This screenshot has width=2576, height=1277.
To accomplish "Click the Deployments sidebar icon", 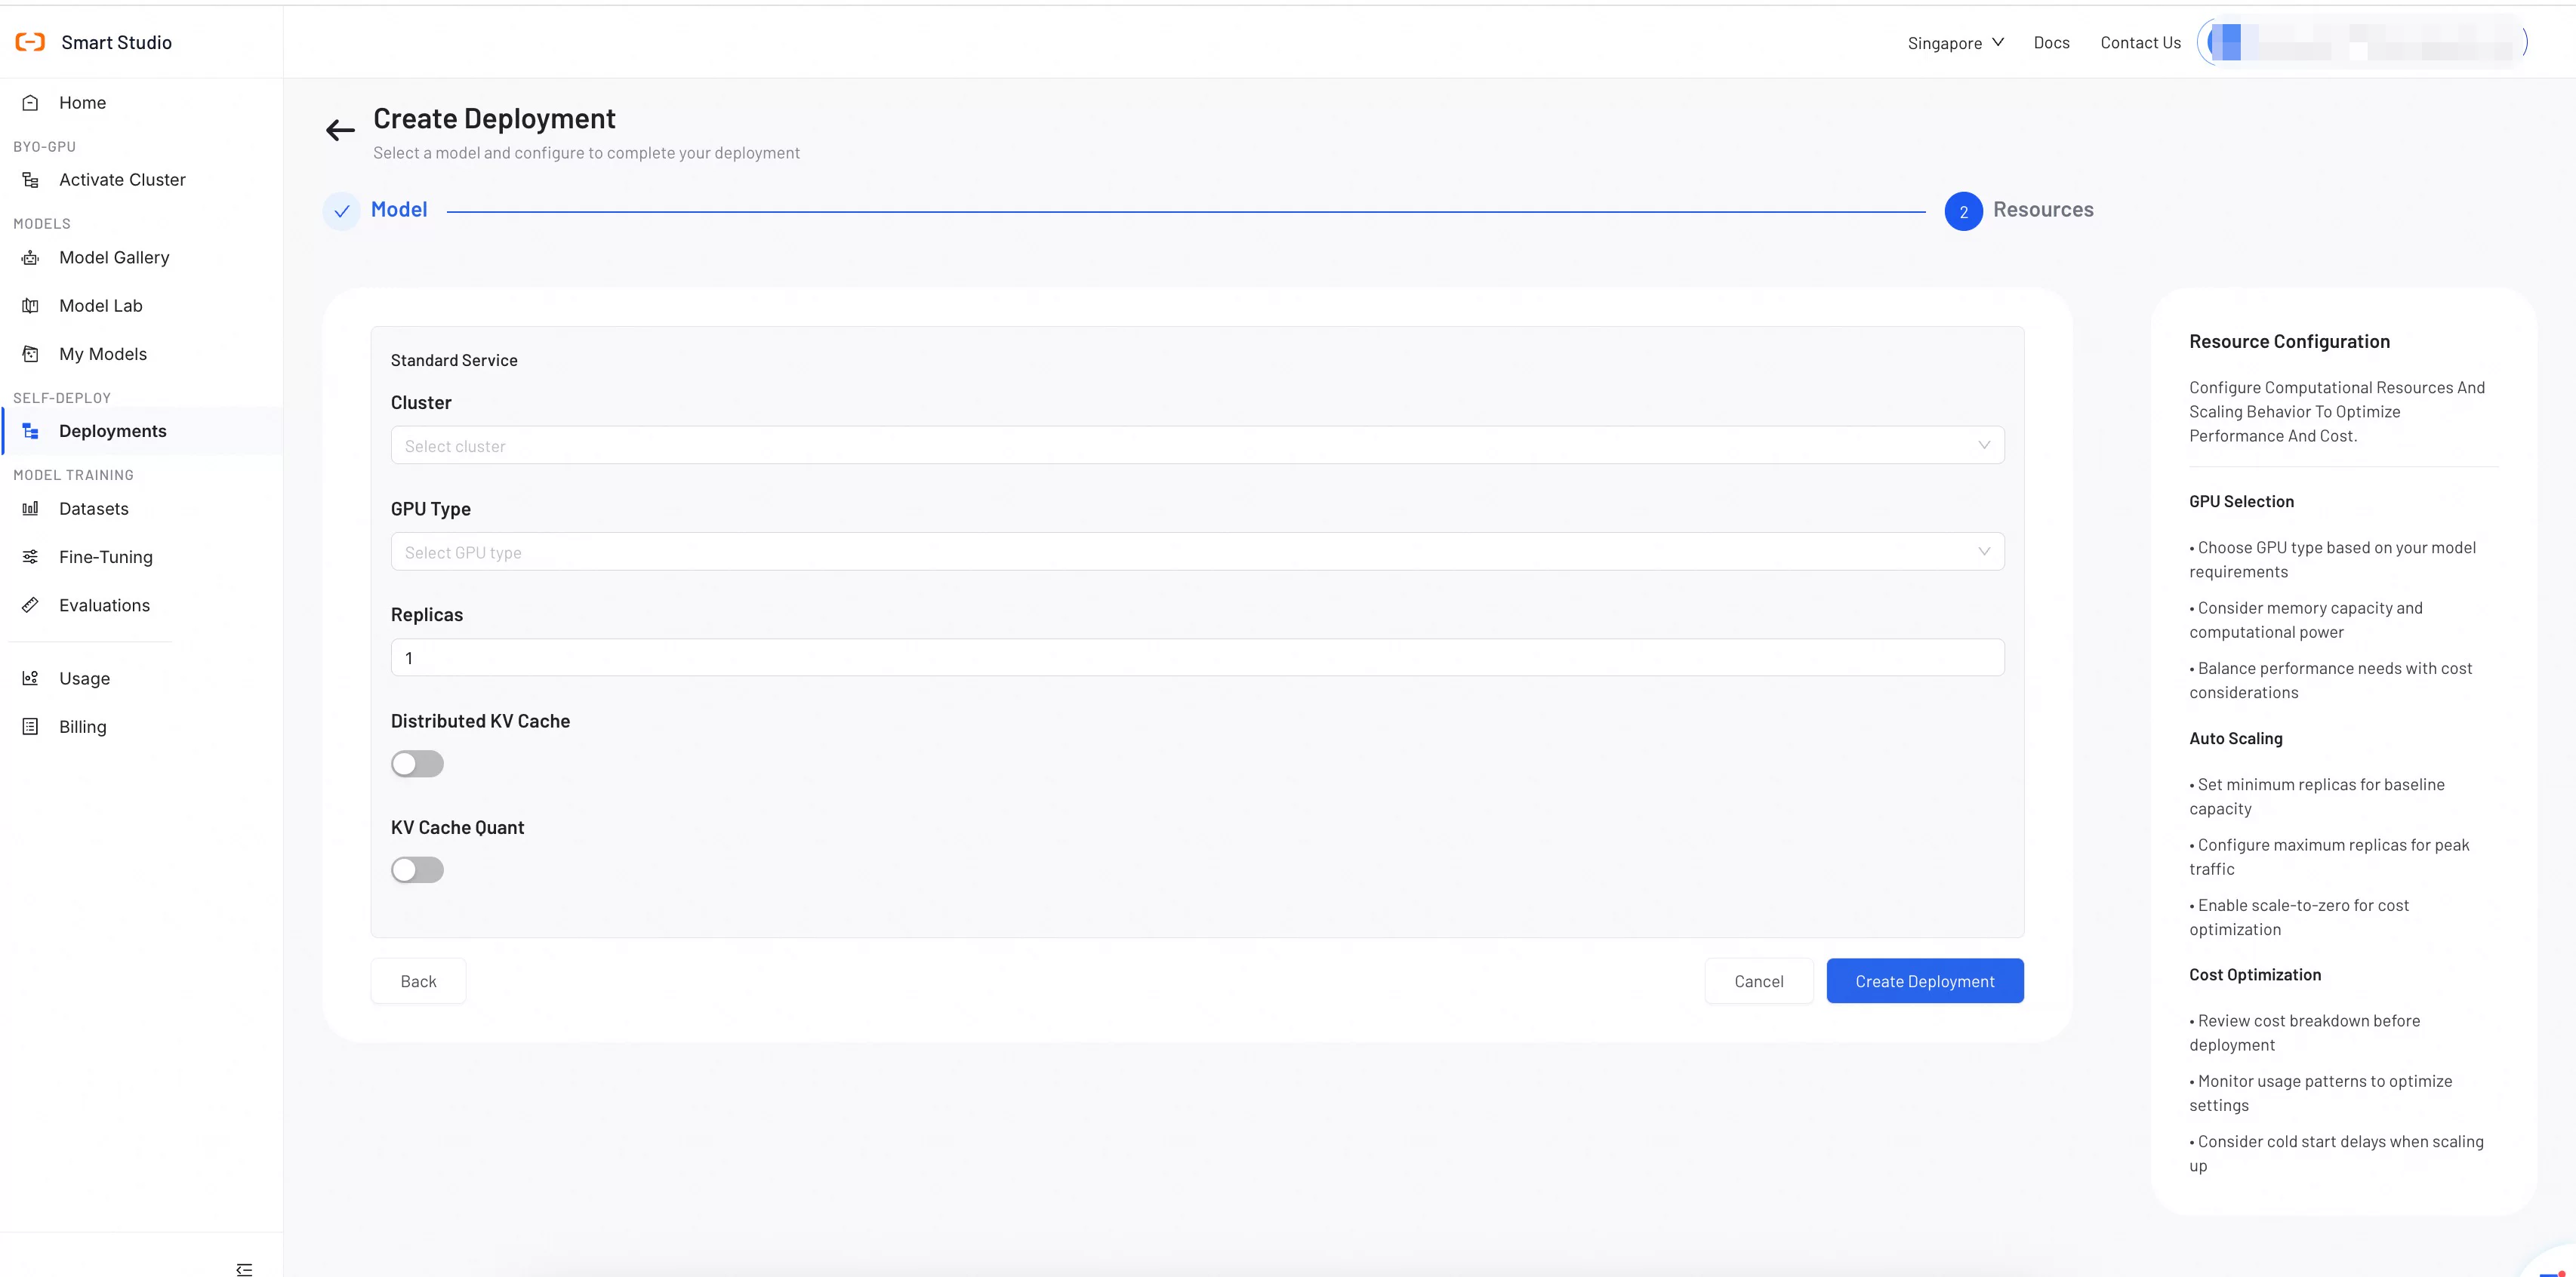I will coord(30,431).
